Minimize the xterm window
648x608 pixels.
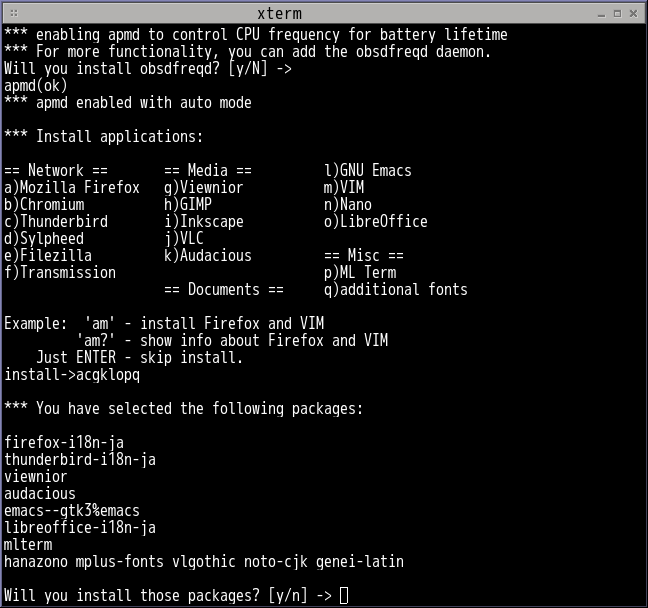point(600,13)
